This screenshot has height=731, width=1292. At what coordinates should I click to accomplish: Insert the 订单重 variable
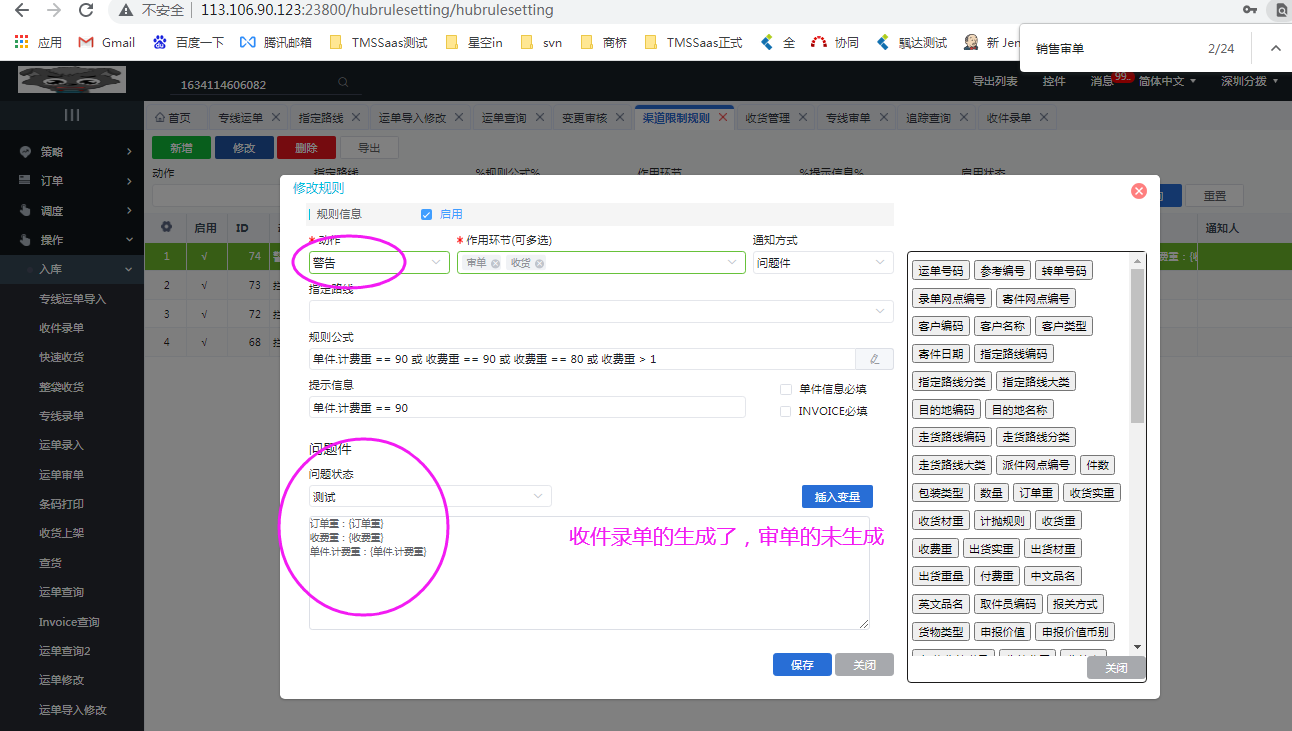(1035, 493)
